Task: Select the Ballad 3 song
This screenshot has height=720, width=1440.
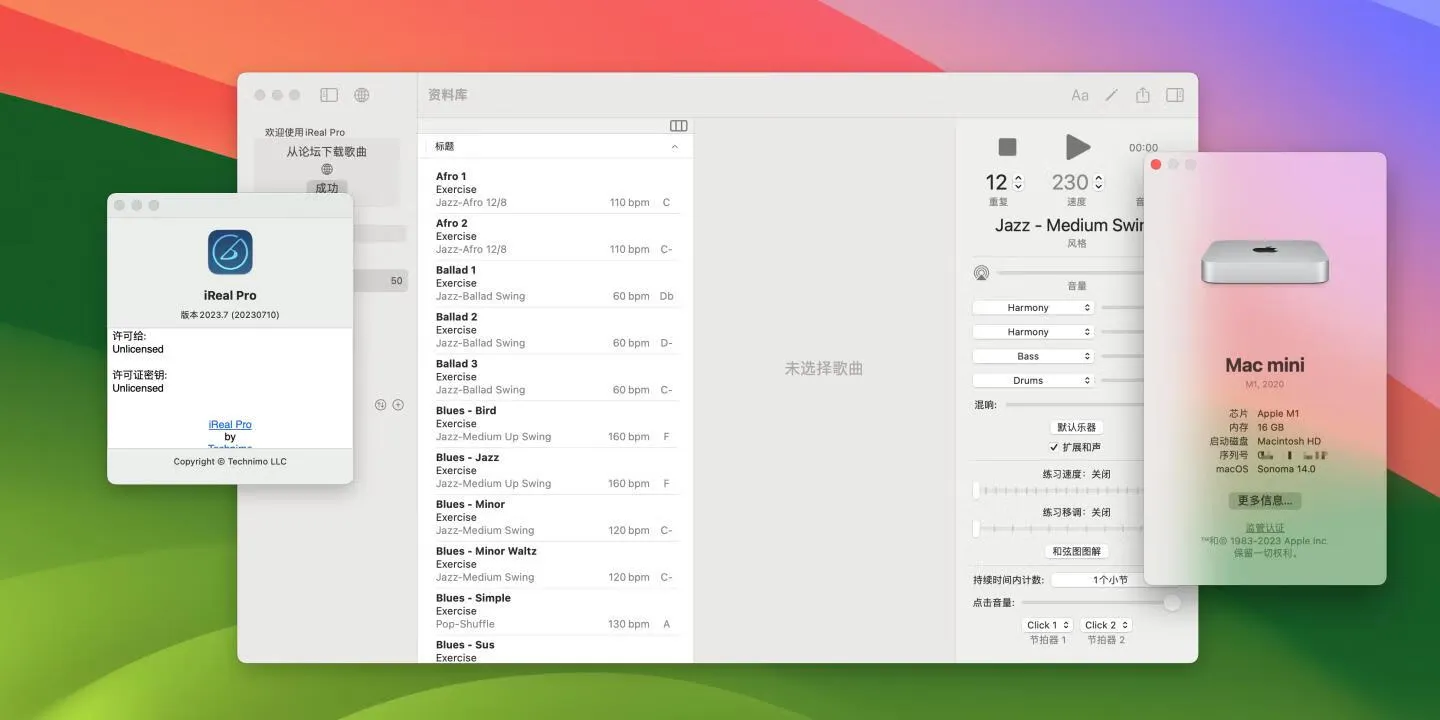Action: (554, 377)
